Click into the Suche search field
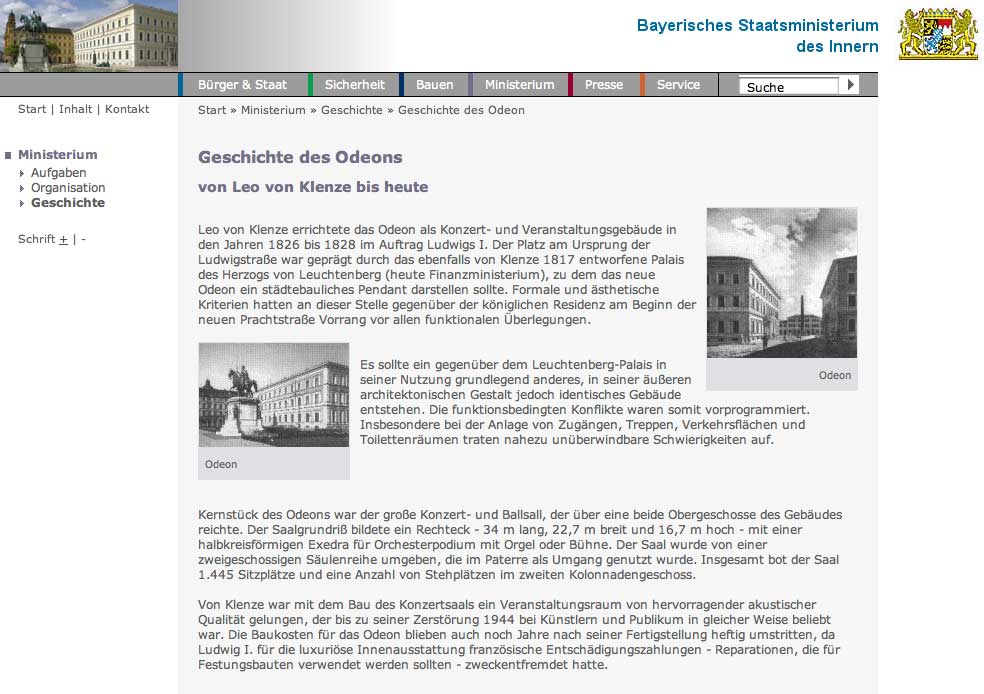The image size is (984, 694). click(x=790, y=87)
